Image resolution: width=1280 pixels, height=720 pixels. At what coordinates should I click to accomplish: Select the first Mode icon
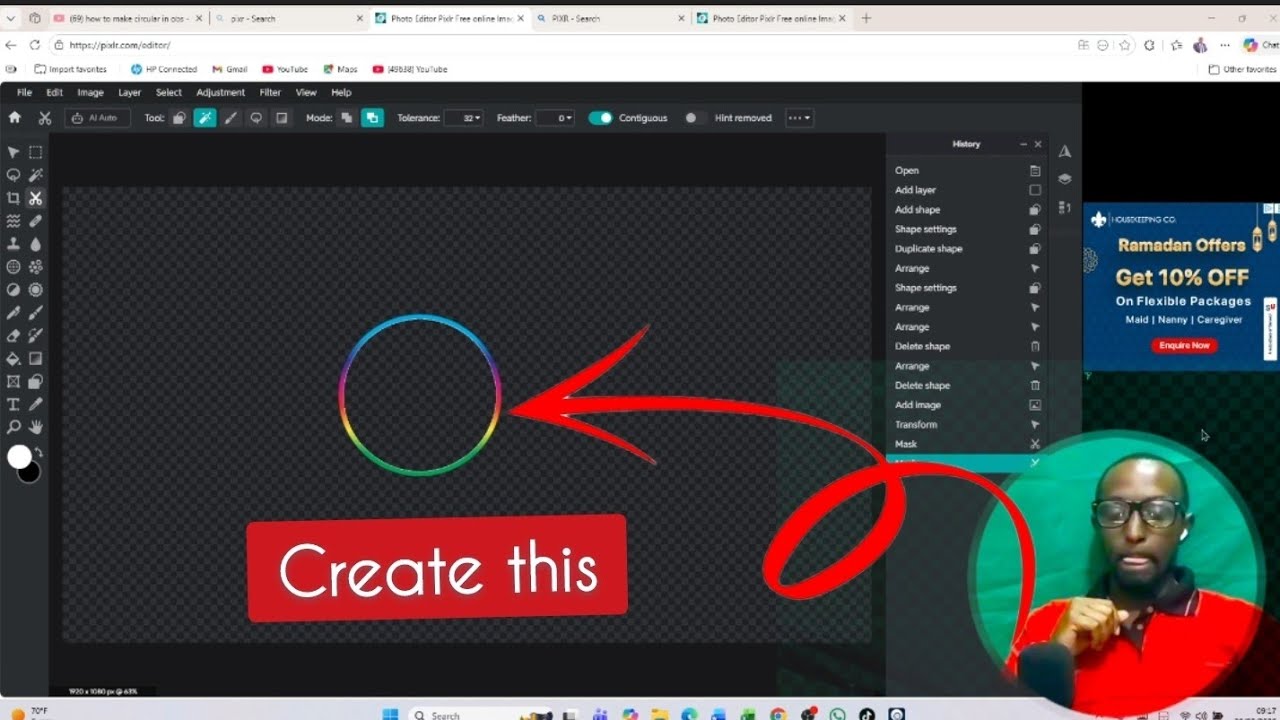click(x=347, y=118)
